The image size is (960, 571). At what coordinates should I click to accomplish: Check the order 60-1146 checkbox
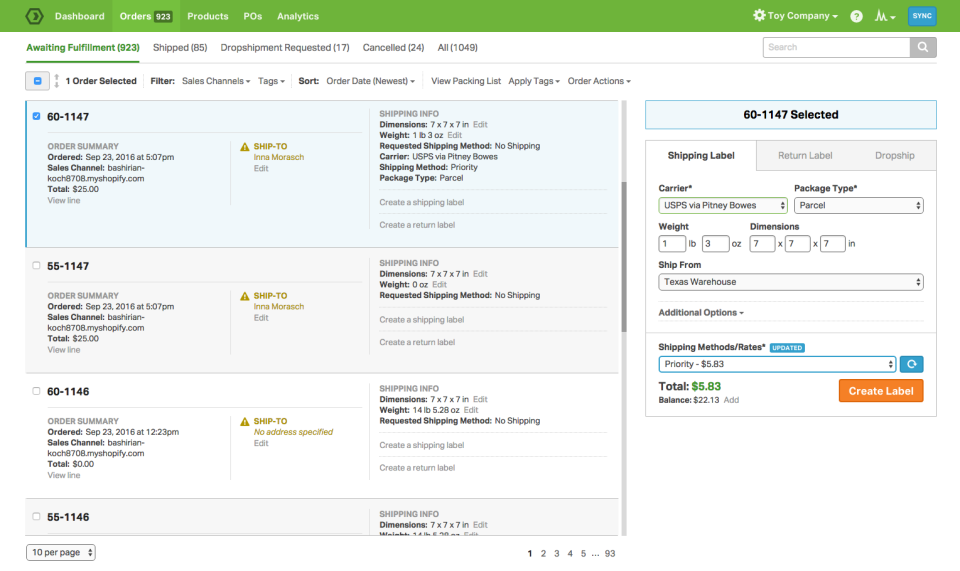click(x=36, y=391)
